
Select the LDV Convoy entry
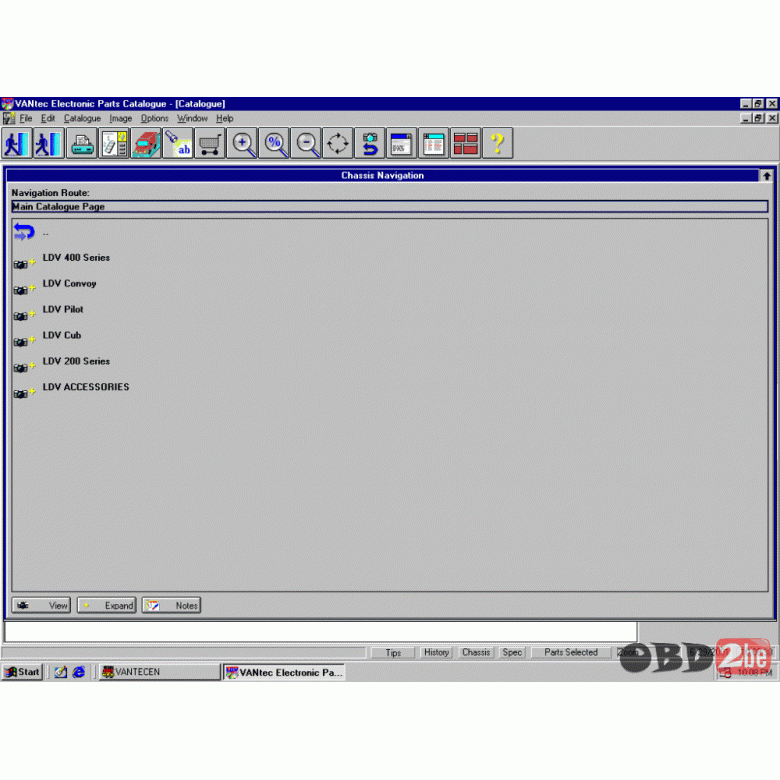click(70, 284)
